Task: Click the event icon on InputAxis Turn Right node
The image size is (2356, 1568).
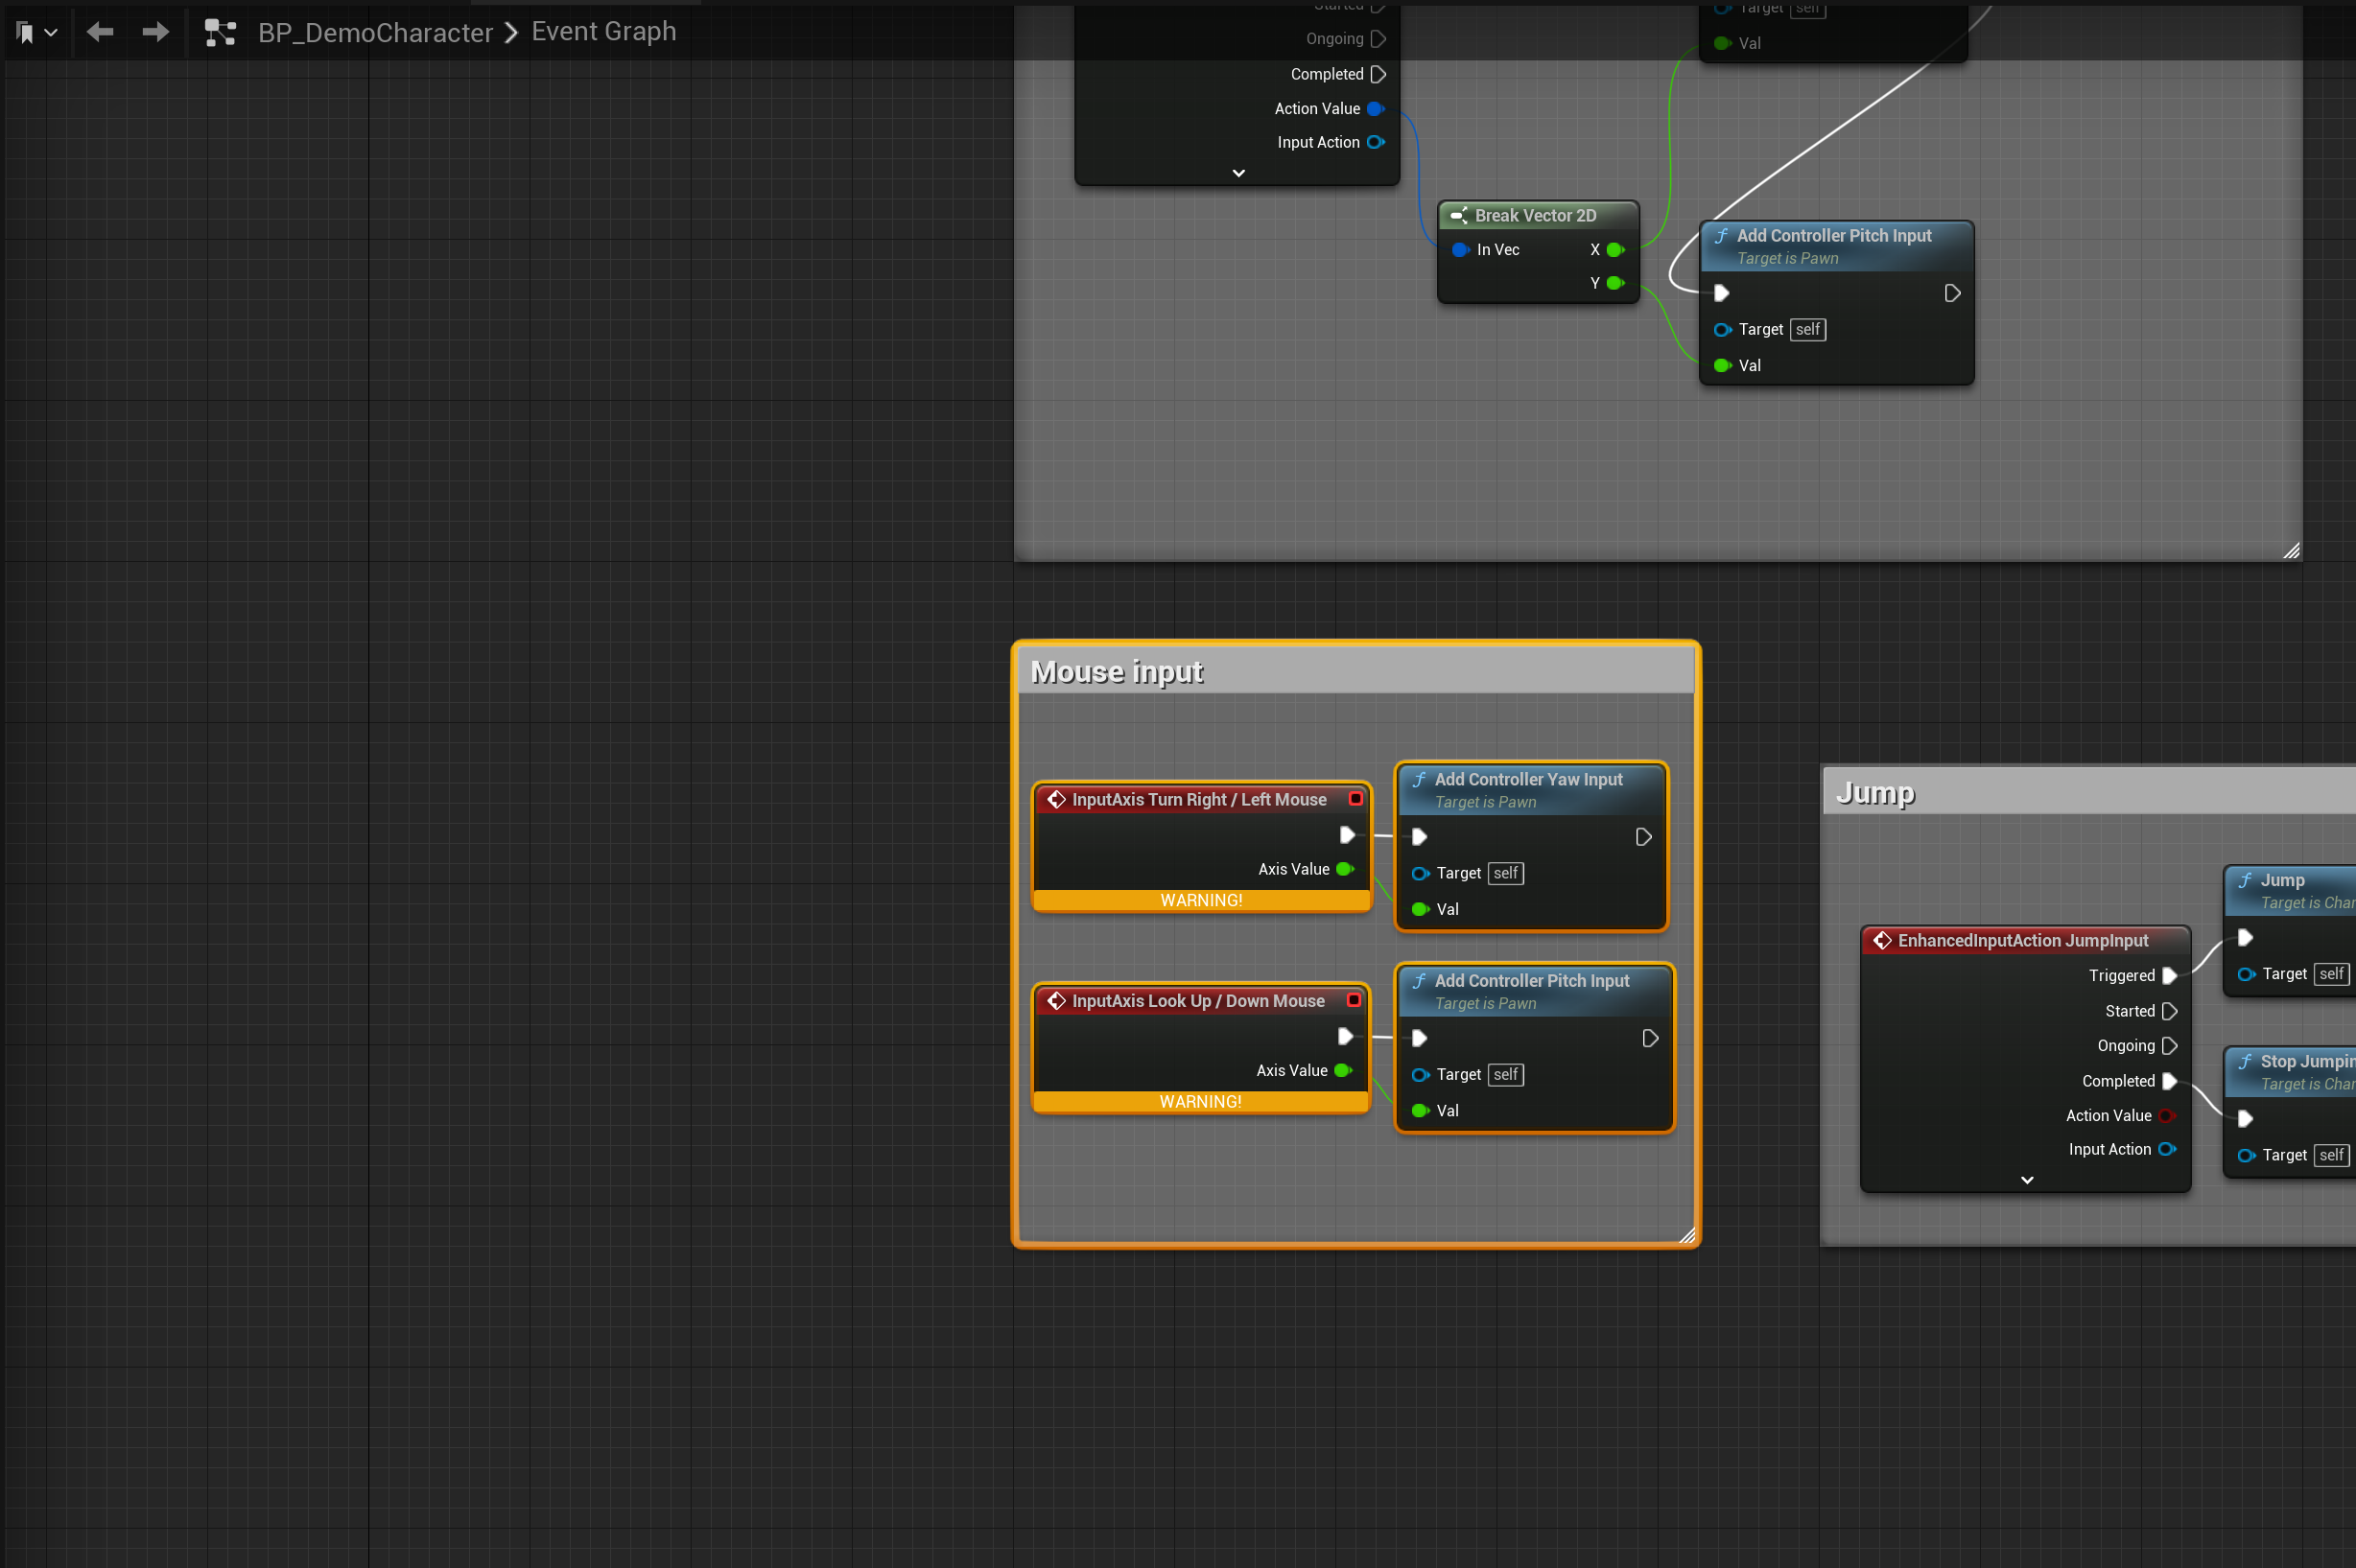Action: [x=1056, y=799]
